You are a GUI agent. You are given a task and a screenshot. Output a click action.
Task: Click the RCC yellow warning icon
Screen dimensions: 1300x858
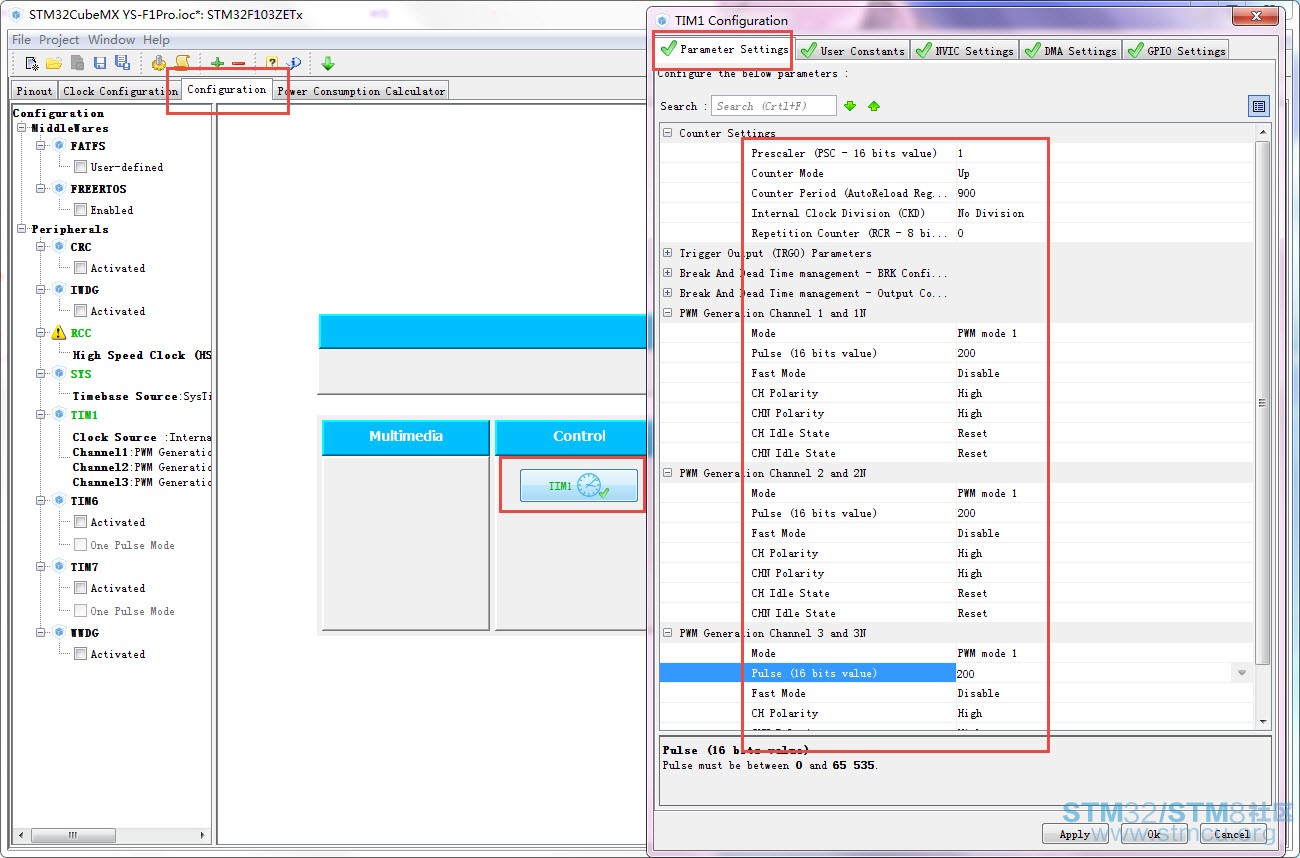click(59, 333)
